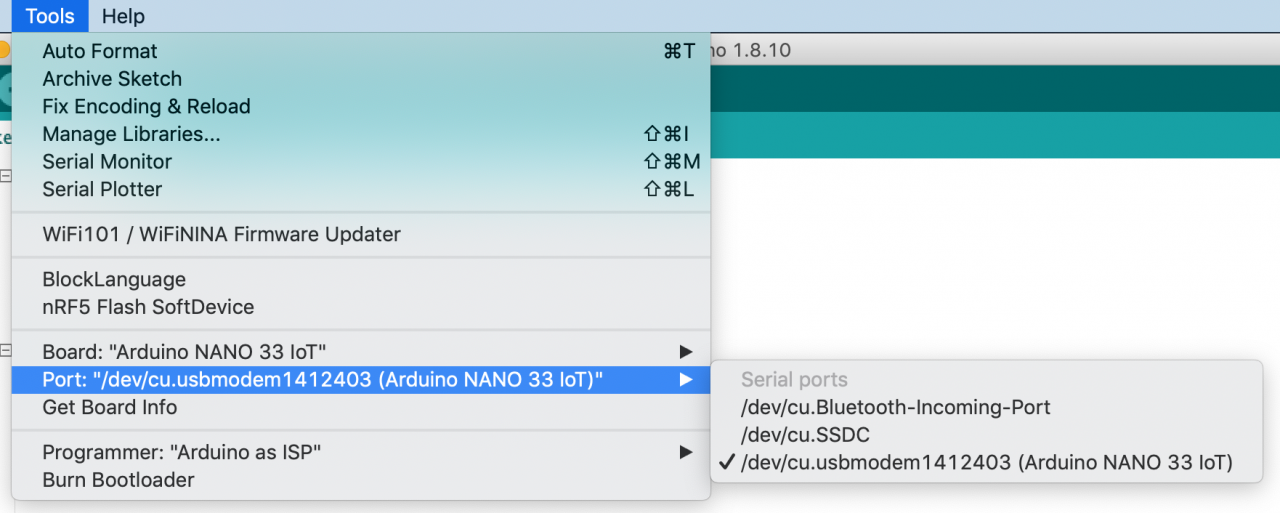Launch the Serial Monitor
The image size is (1280, 513).
tap(107, 162)
